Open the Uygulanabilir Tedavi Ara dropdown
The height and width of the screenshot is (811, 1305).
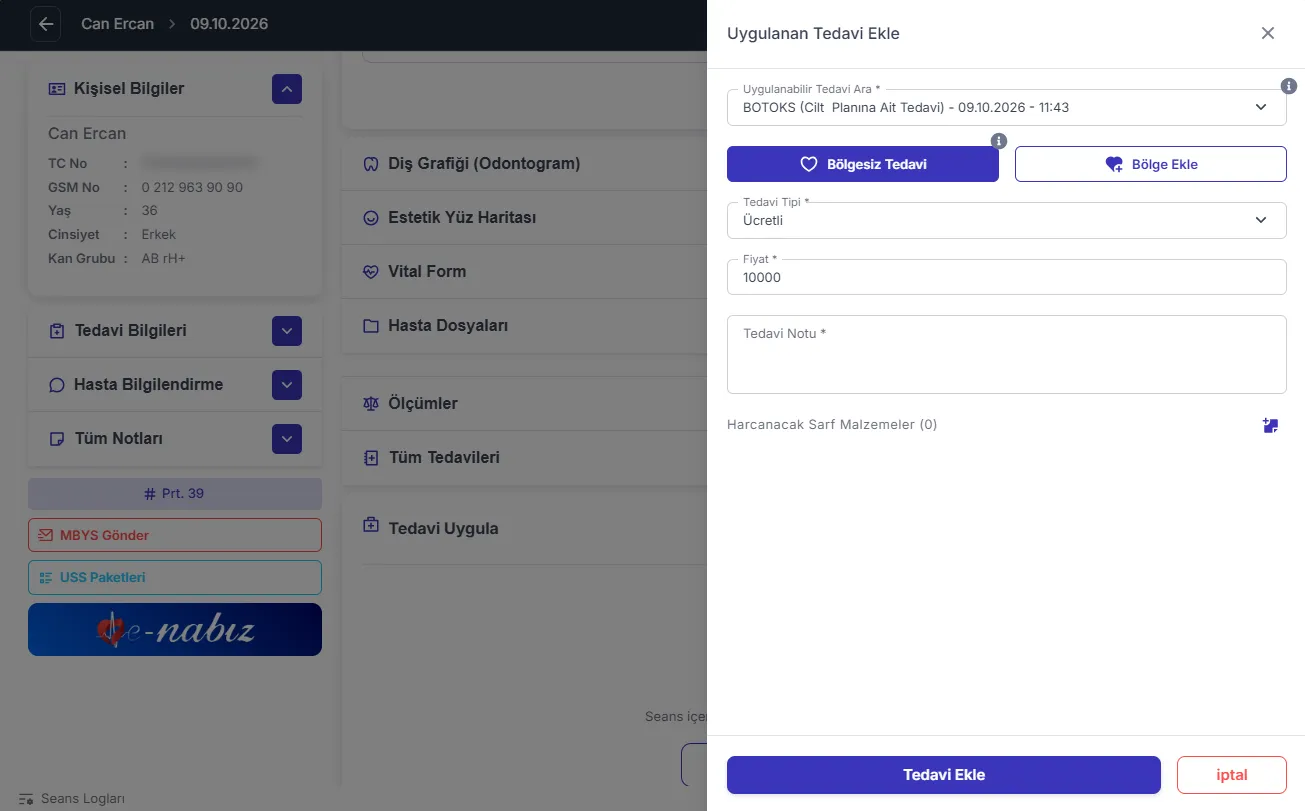point(1007,107)
